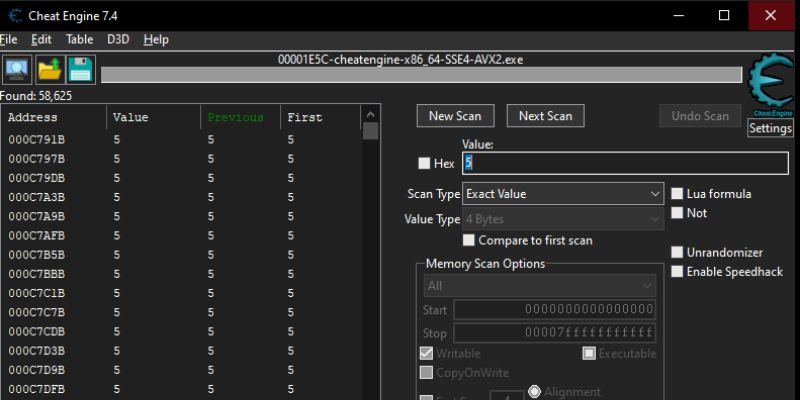Click the Next Scan button
This screenshot has width=800, height=400.
(545, 116)
